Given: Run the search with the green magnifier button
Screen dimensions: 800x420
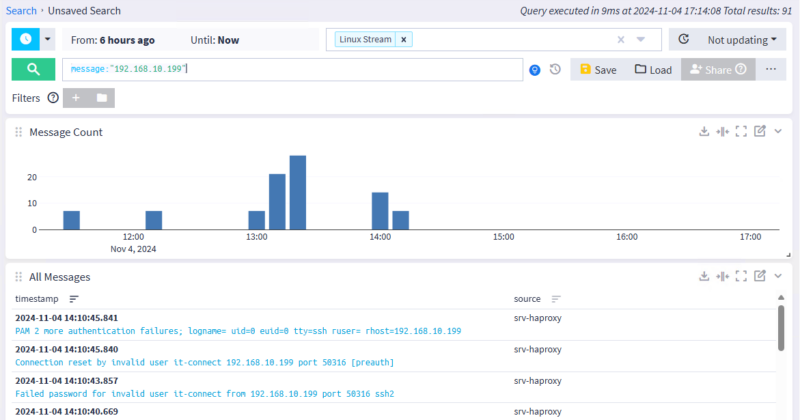Looking at the screenshot, I should 33,70.
